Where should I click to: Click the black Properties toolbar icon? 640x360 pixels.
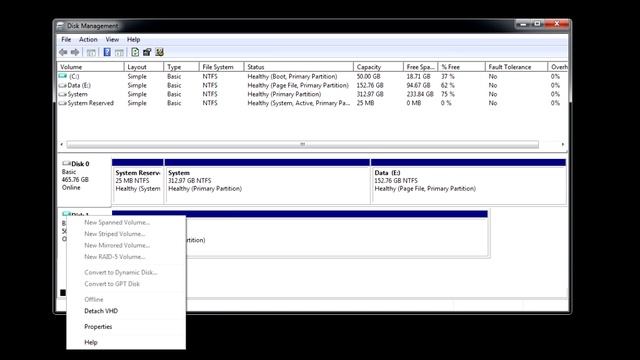[147, 52]
